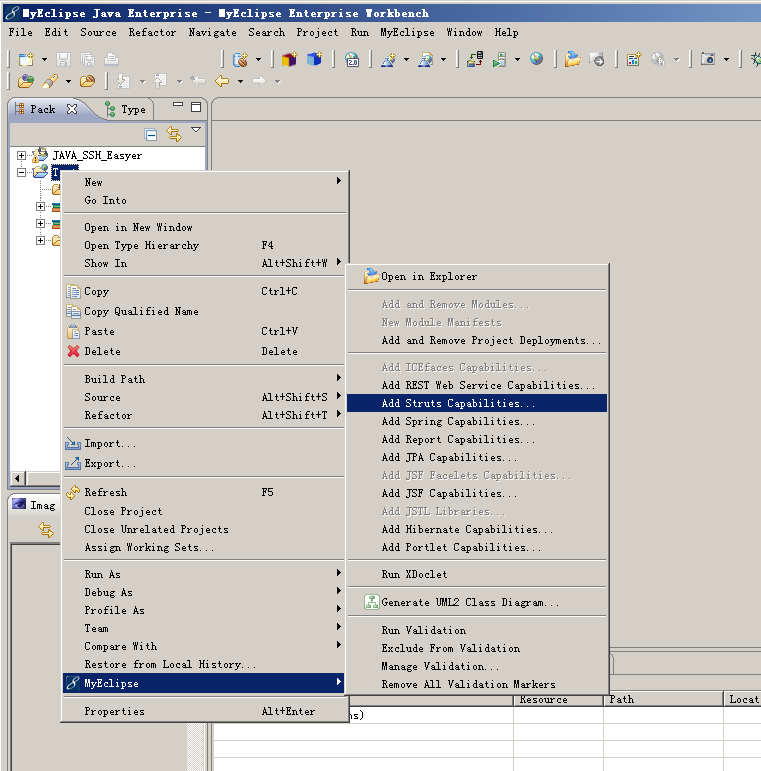Viewport: 761px width, 771px height.
Task: Click Open in Explorer folder icon
Action: [371, 277]
